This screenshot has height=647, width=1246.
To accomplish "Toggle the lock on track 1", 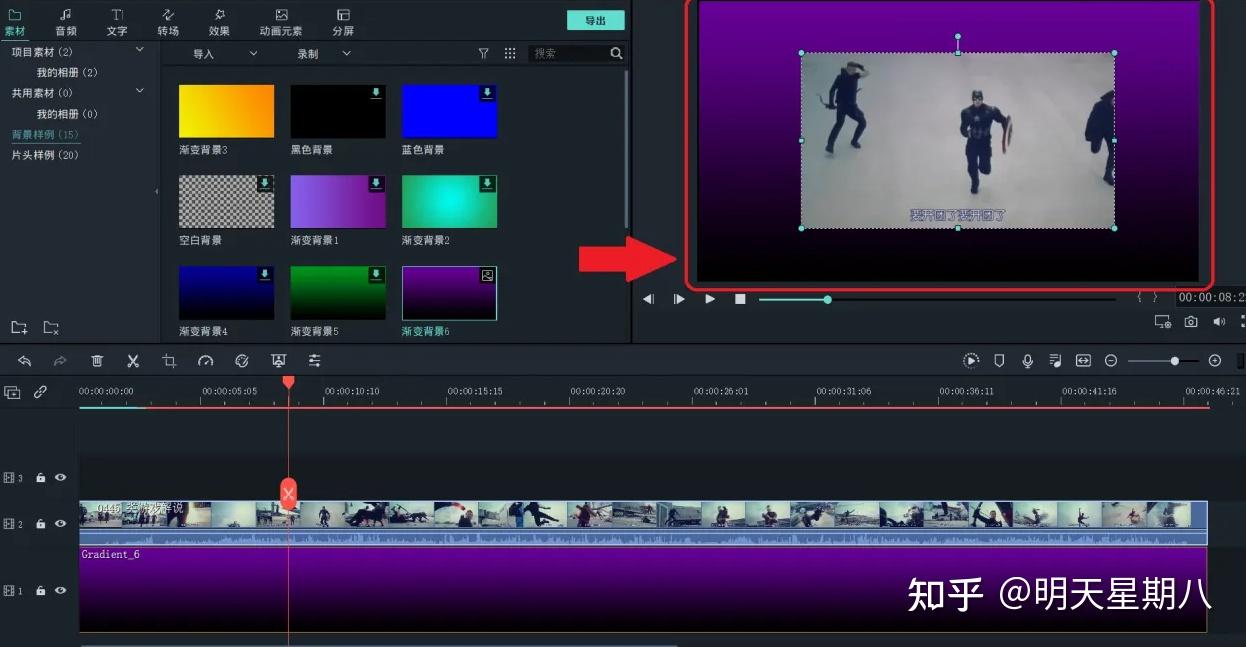I will (40, 591).
